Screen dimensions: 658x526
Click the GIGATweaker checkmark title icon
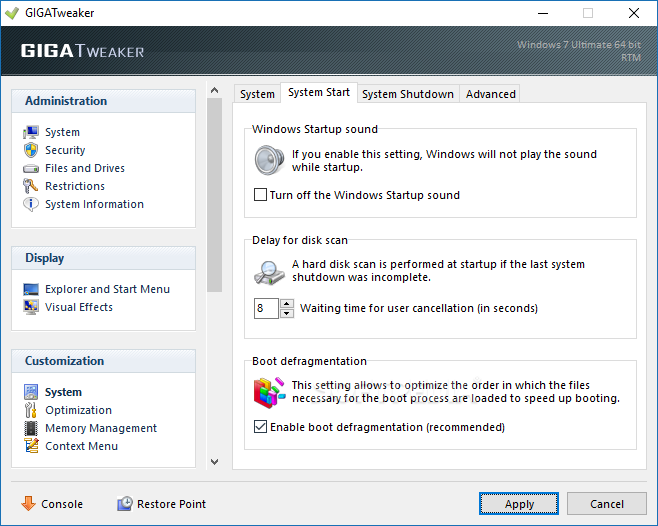click(x=12, y=13)
